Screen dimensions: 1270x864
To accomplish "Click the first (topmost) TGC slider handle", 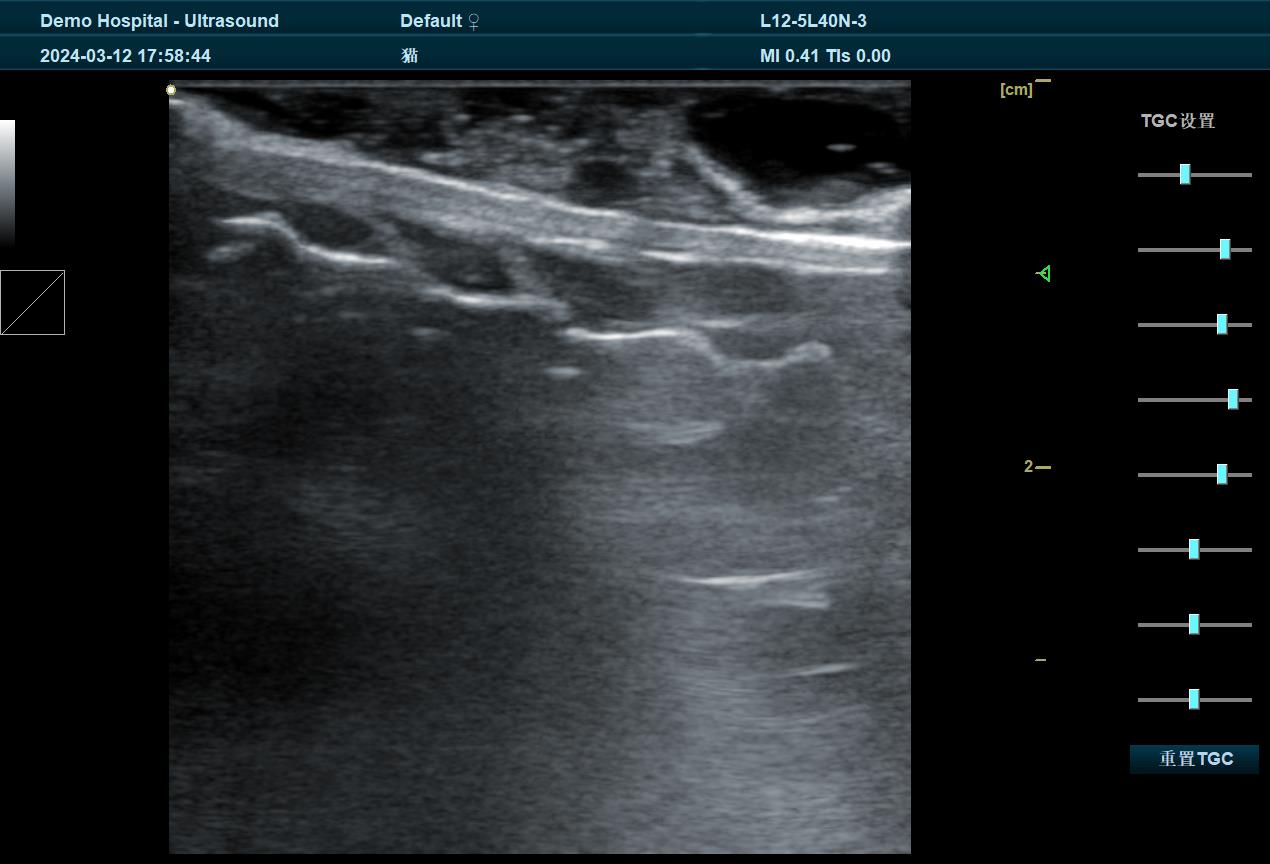I will coord(1185,174).
